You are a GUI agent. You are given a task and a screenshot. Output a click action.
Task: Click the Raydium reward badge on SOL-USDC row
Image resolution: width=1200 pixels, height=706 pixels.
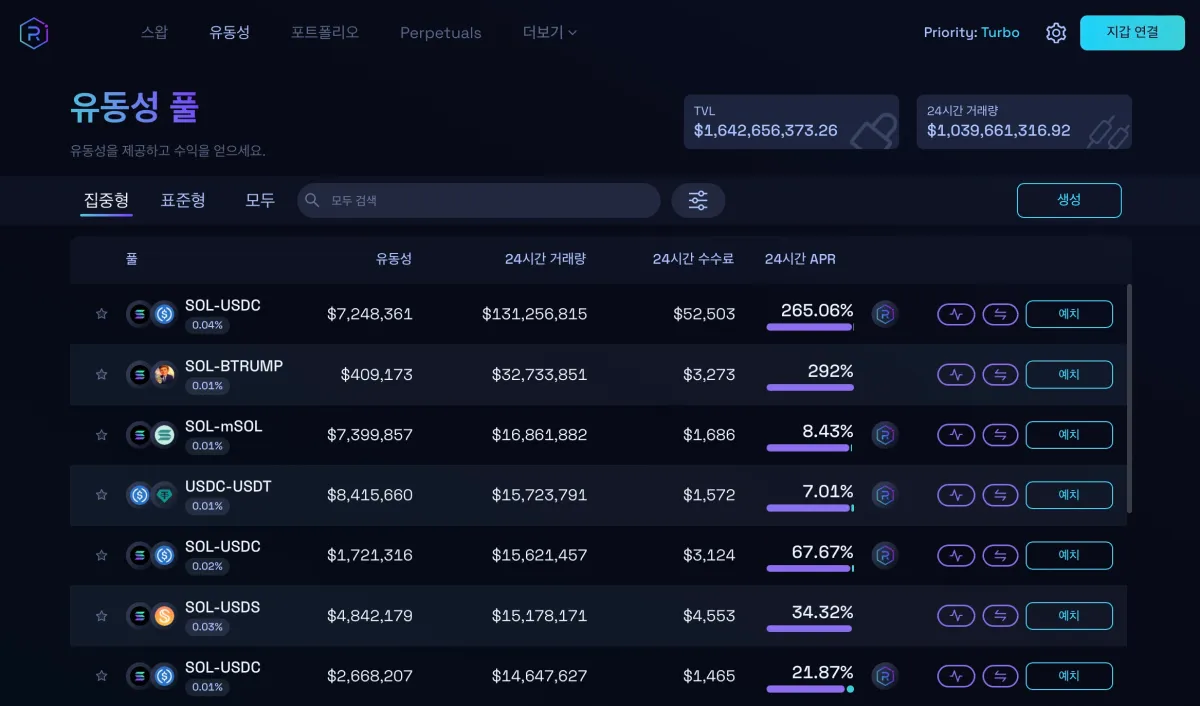coord(884,314)
